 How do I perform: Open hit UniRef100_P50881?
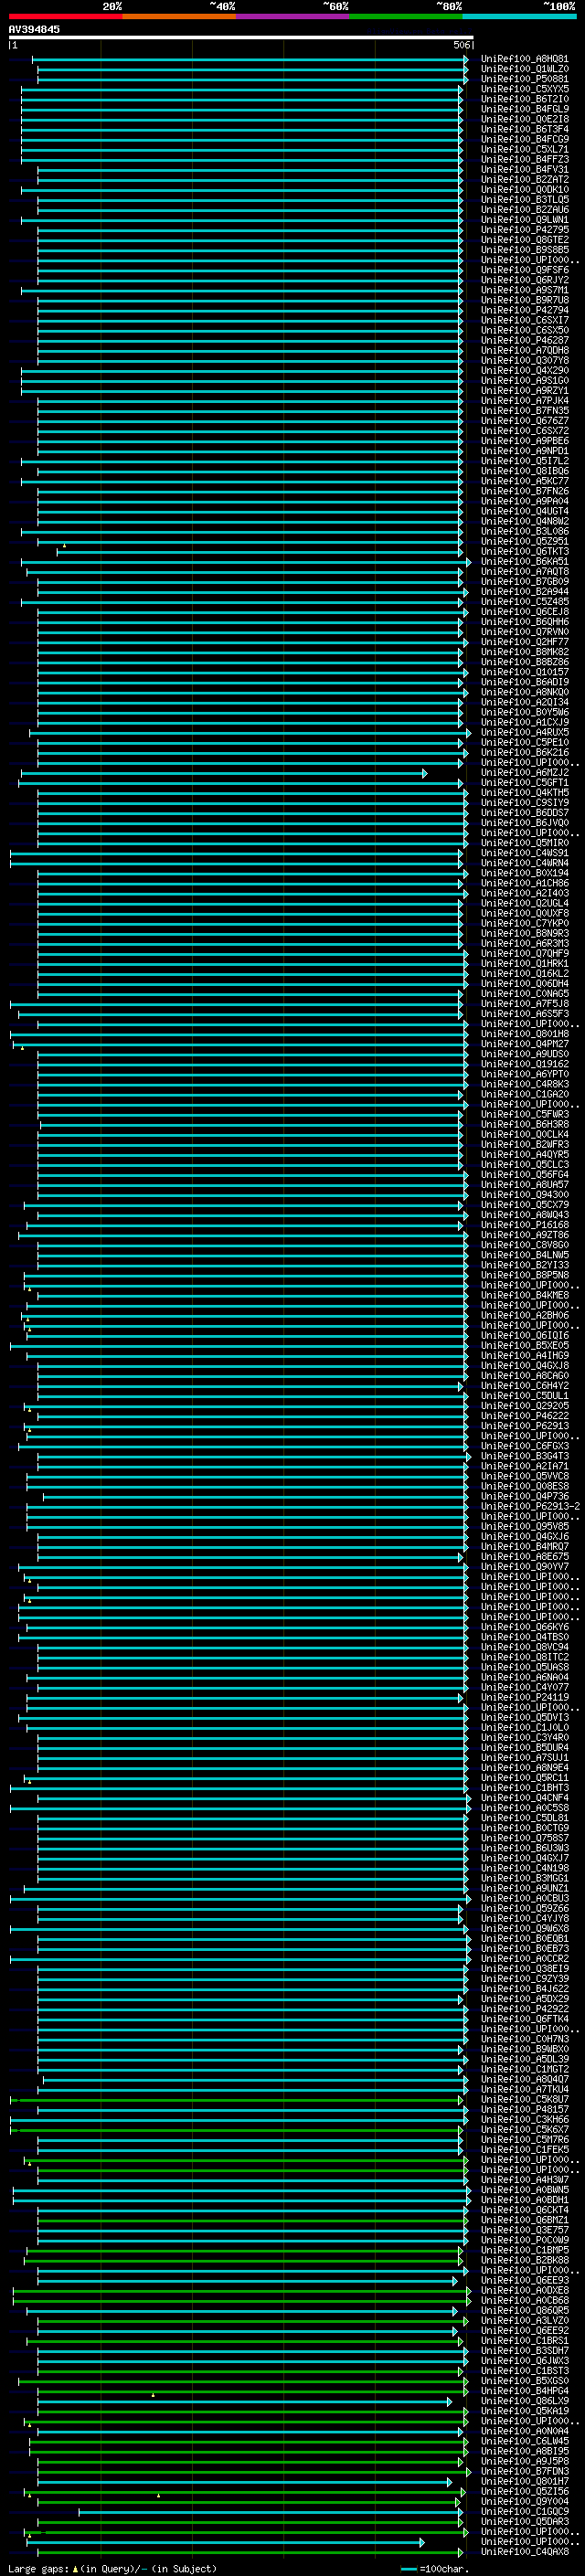[524, 79]
